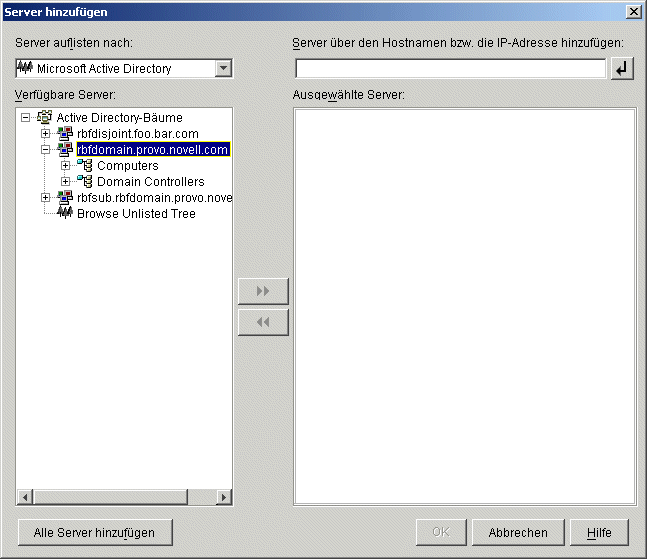Click the horizontal scrollbar thumb in server tree
649x559 pixels.
click(x=111, y=497)
